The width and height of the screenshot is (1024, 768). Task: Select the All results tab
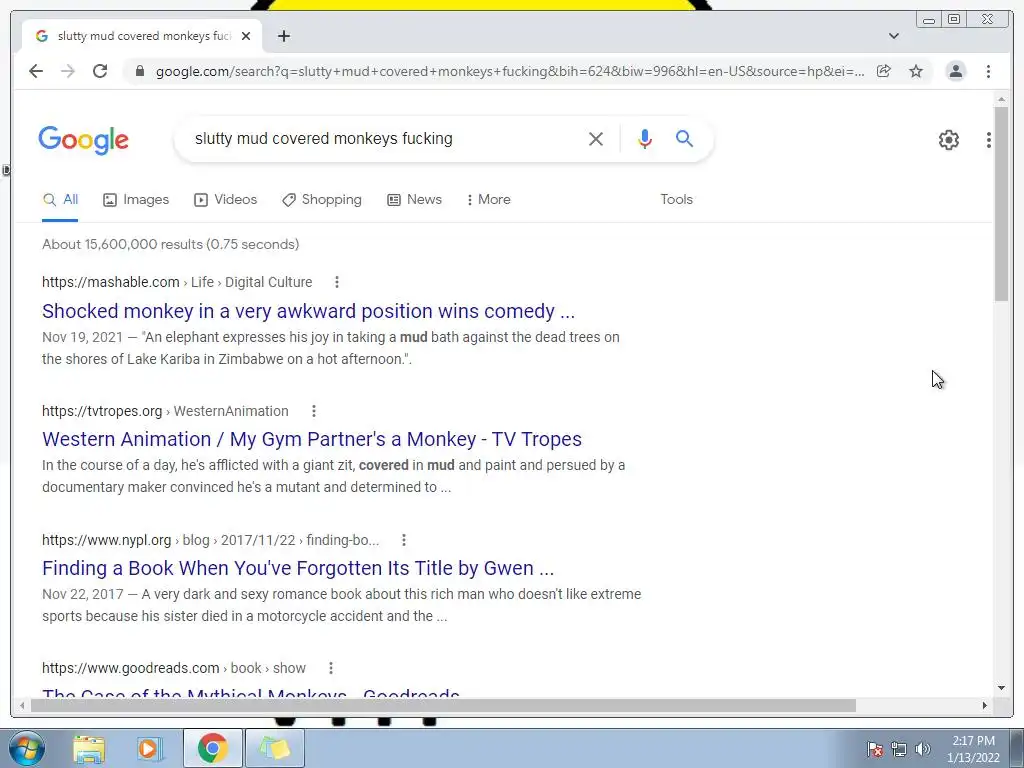[60, 199]
